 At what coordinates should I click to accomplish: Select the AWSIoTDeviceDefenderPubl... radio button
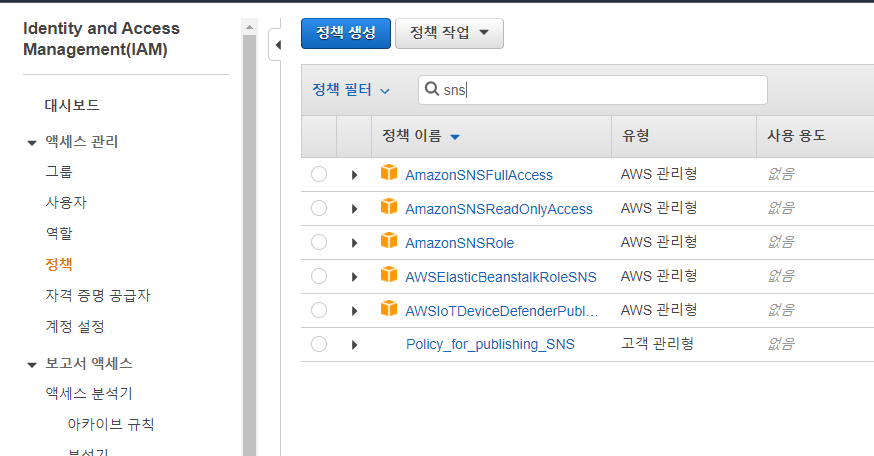point(319,310)
